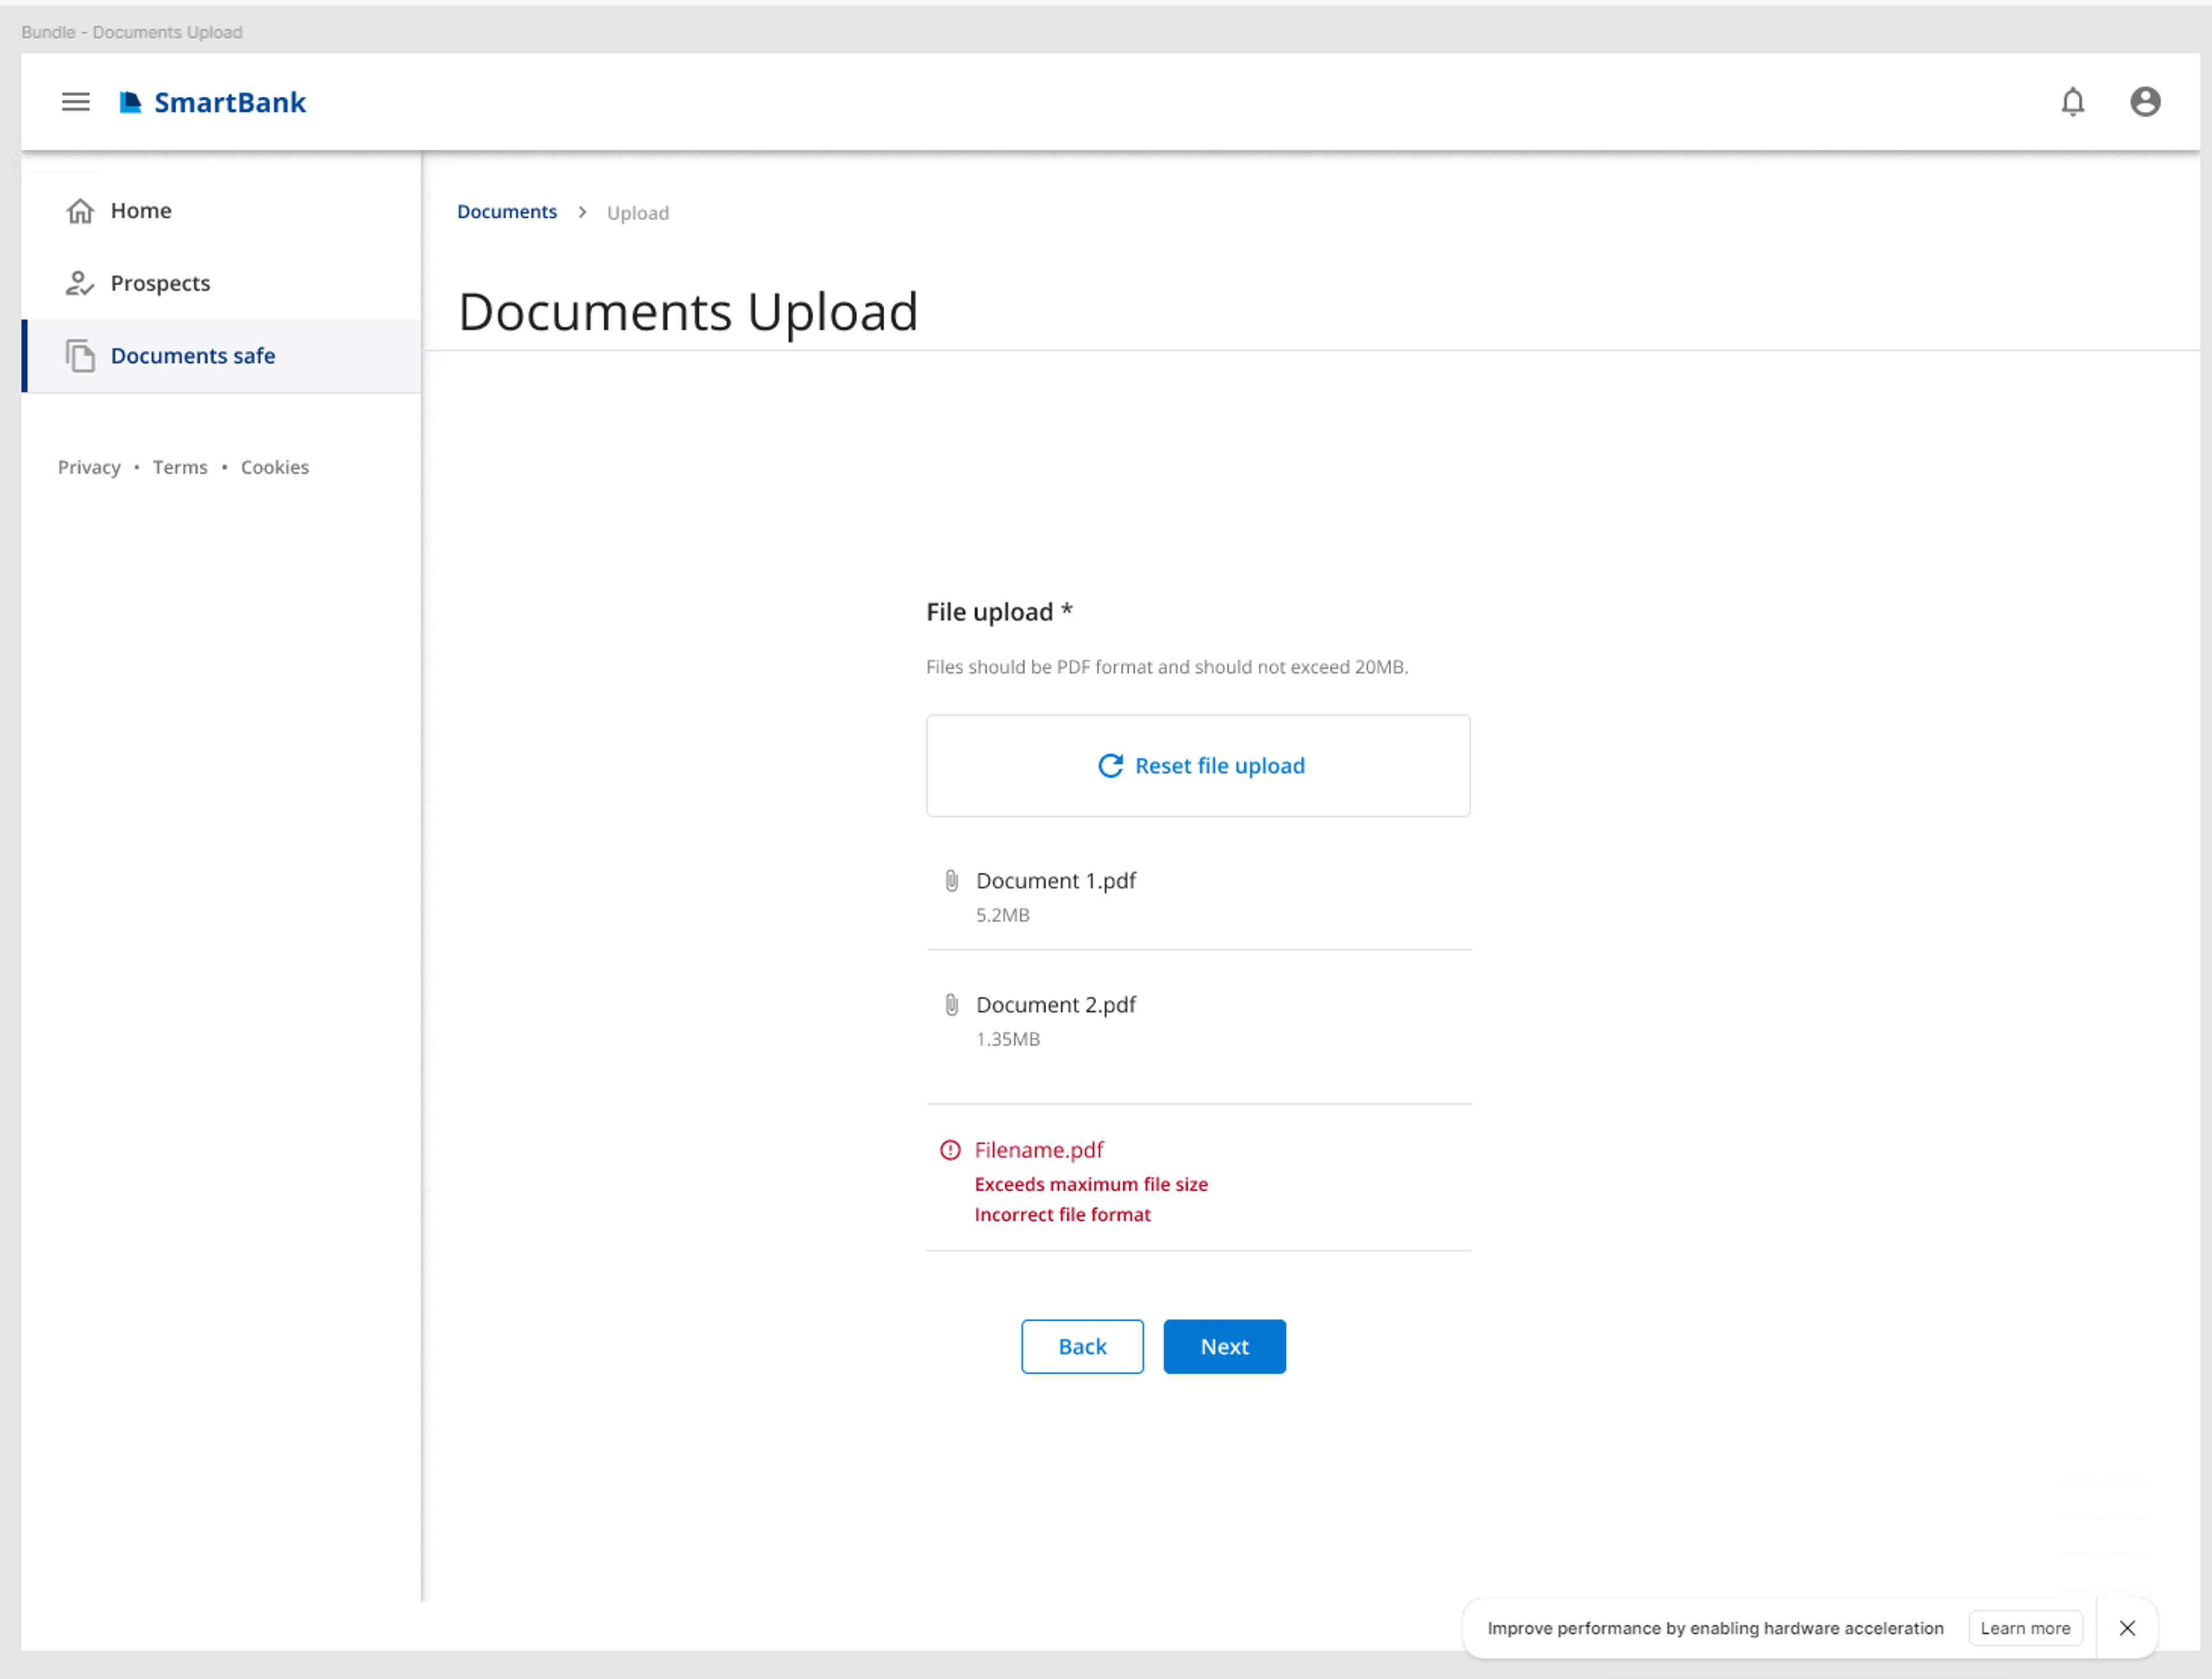Navigate to Documents breadcrumb
This screenshot has width=2212, height=1679.
pos(507,212)
